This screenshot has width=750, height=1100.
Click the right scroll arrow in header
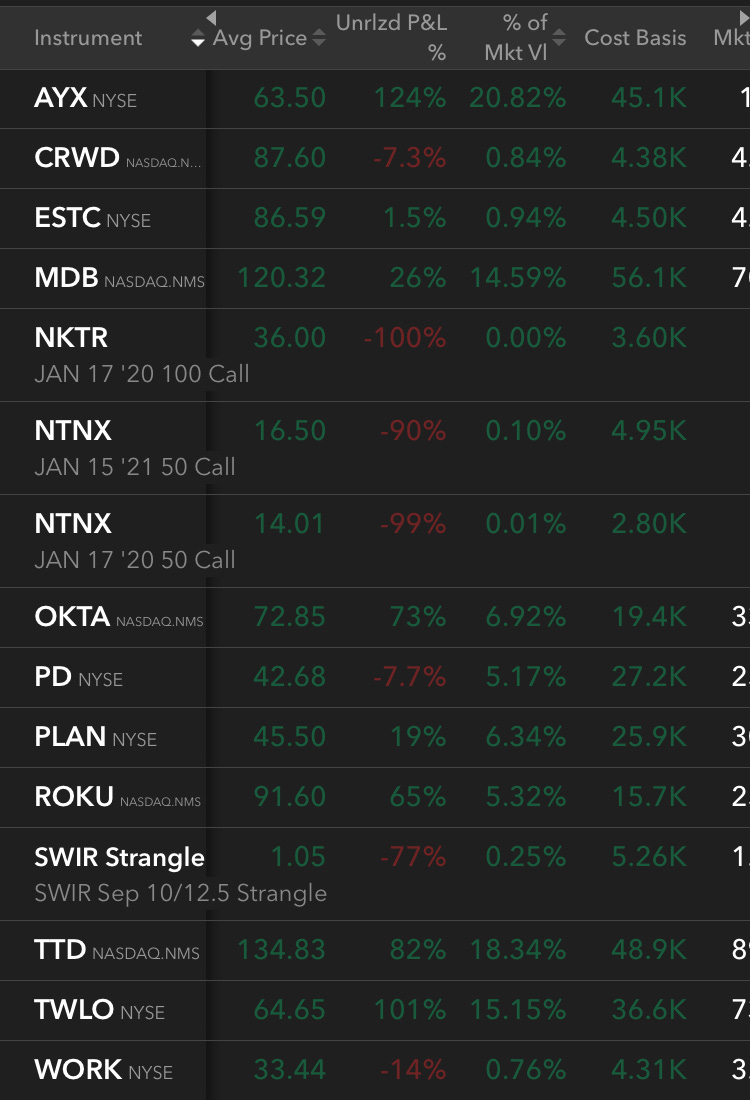pyautogui.click(x=744, y=18)
